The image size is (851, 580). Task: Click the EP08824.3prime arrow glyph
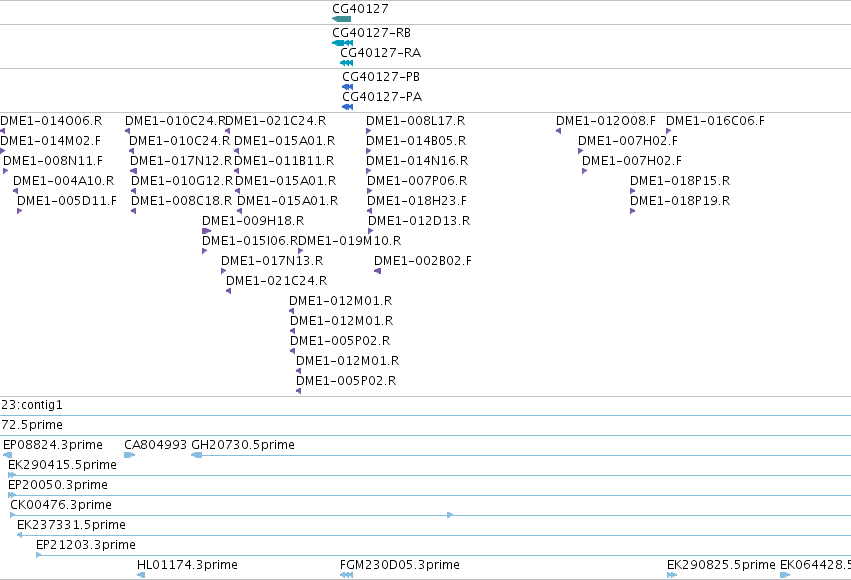(x=8, y=455)
